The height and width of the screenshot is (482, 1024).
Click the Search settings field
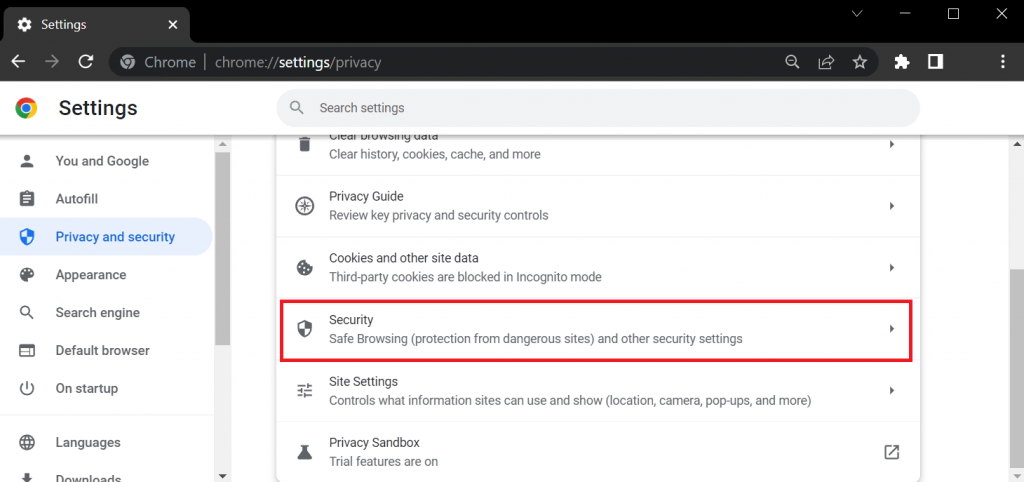[x=600, y=108]
